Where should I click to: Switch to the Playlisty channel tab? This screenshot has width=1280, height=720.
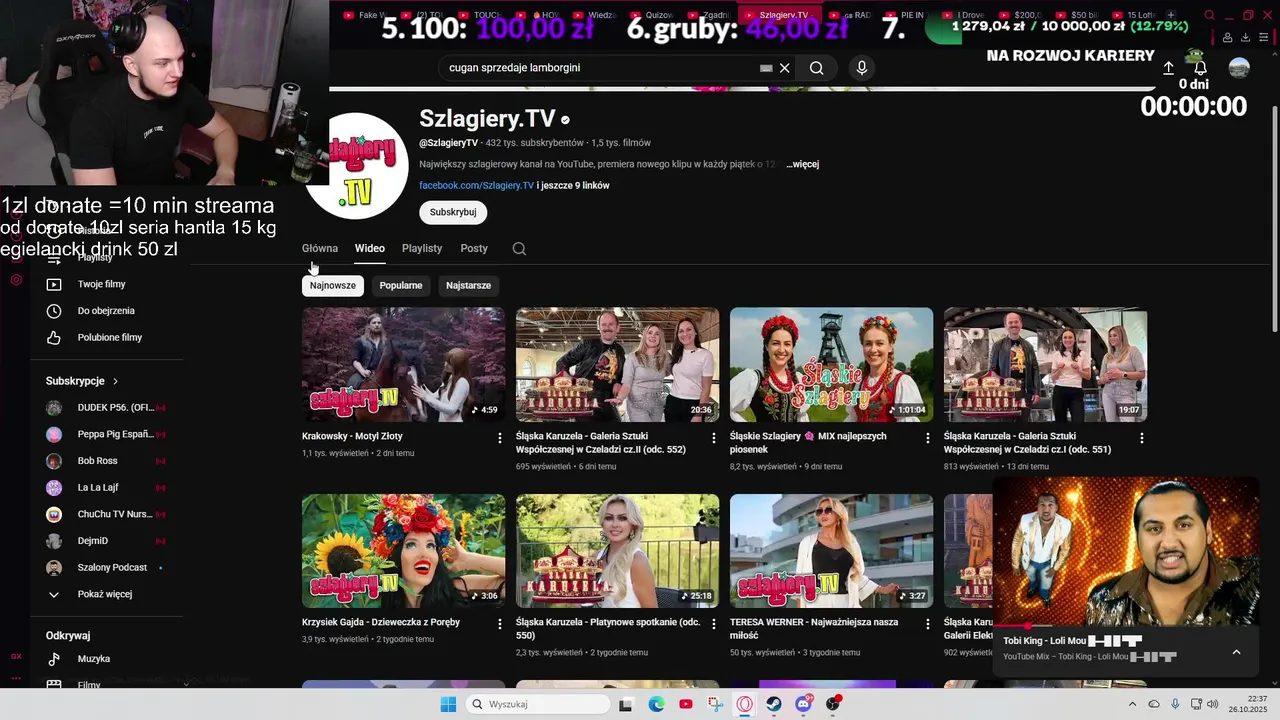tap(421, 248)
